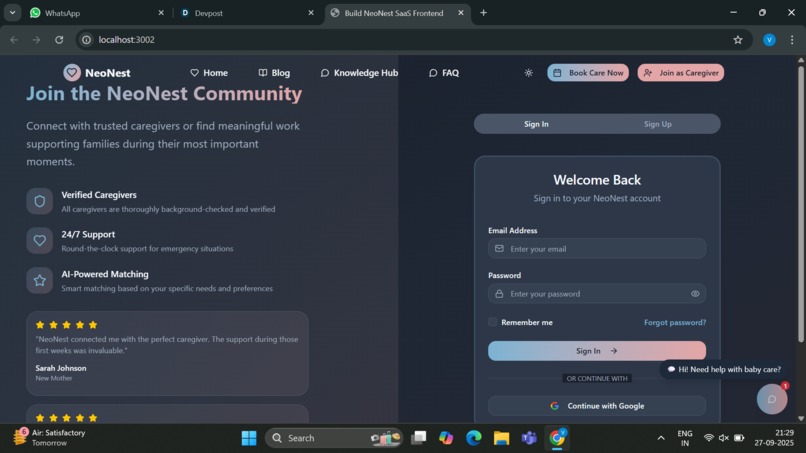This screenshot has width=806, height=453.
Task: Go forward in browser history
Action: pyautogui.click(x=36, y=40)
